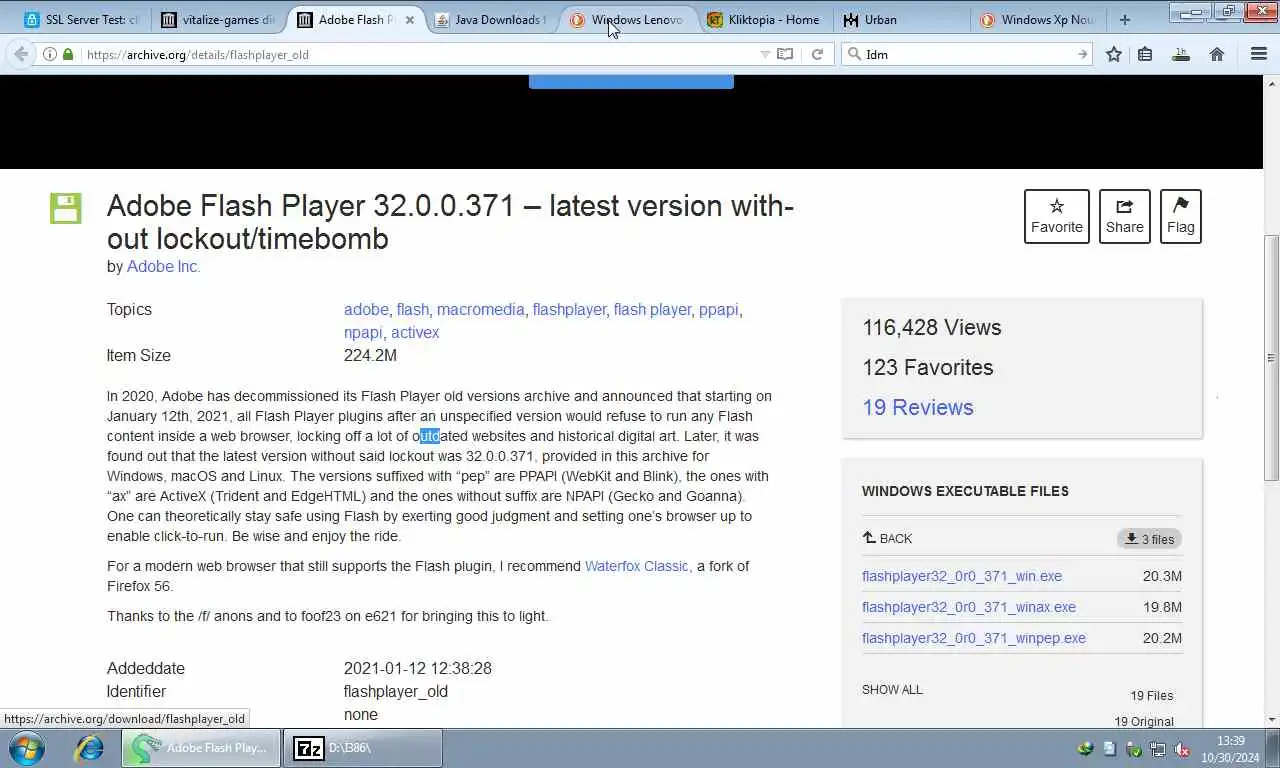1280x768 pixels.
Task: Download flashplayer32_0r0_371_winpep.exe
Action: 974,638
